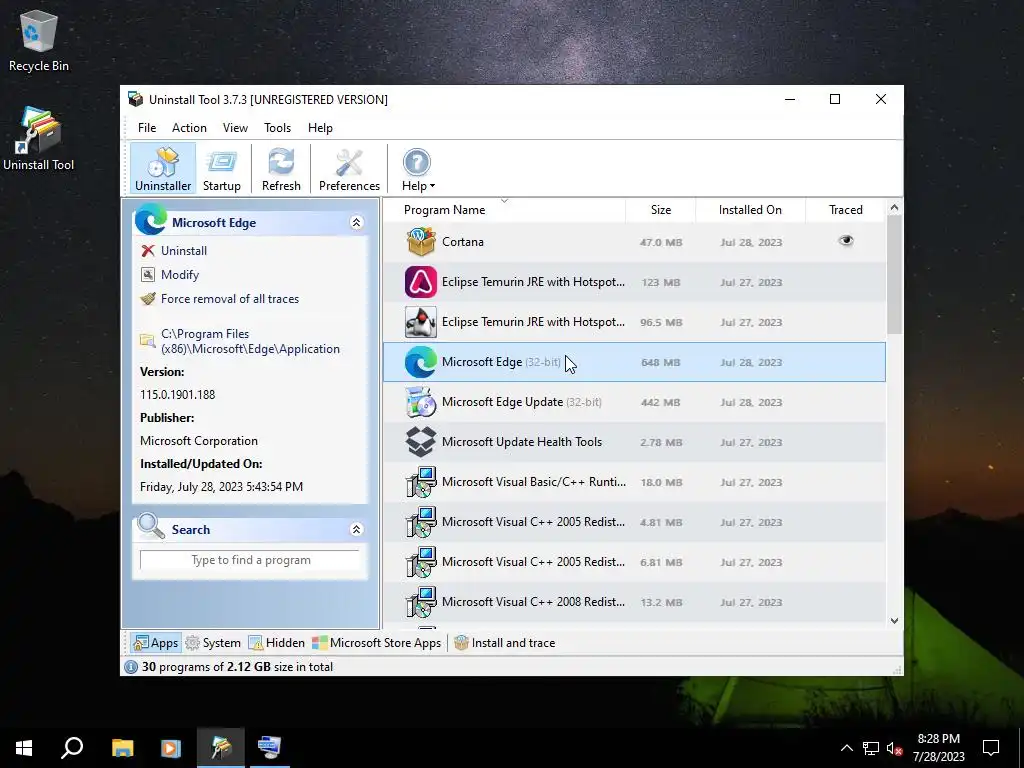Open the Startup manager toolbar icon
Screen dimensions: 1024x768
tap(221, 168)
